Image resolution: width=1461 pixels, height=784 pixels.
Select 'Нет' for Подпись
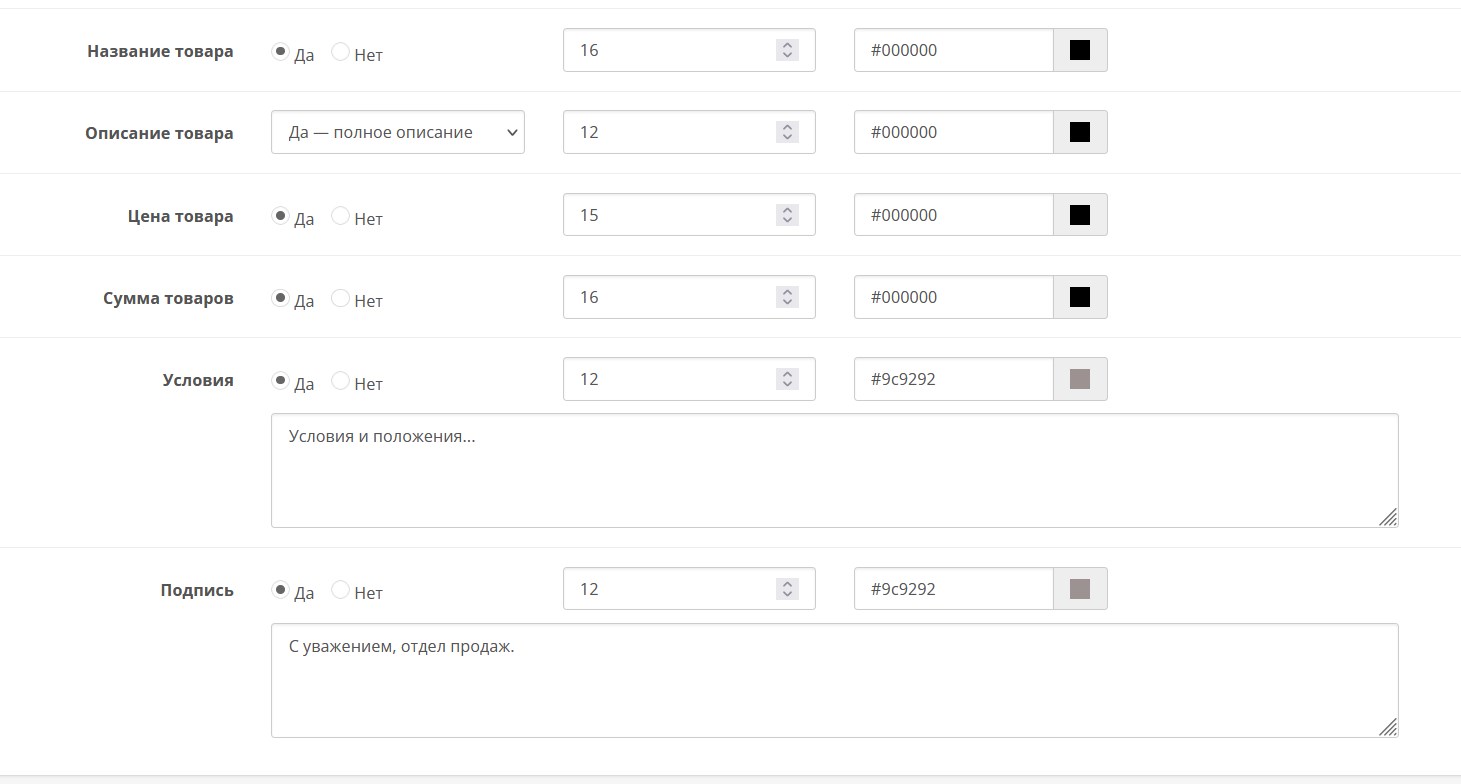[340, 589]
